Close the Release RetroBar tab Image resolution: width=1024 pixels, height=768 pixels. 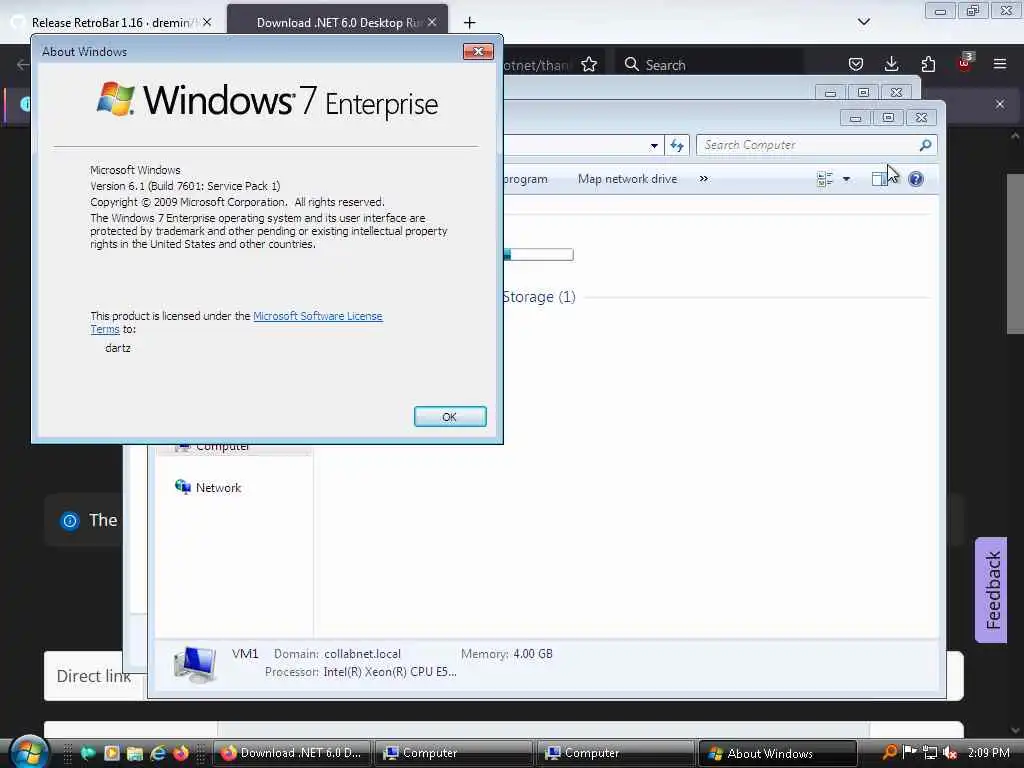(x=207, y=22)
